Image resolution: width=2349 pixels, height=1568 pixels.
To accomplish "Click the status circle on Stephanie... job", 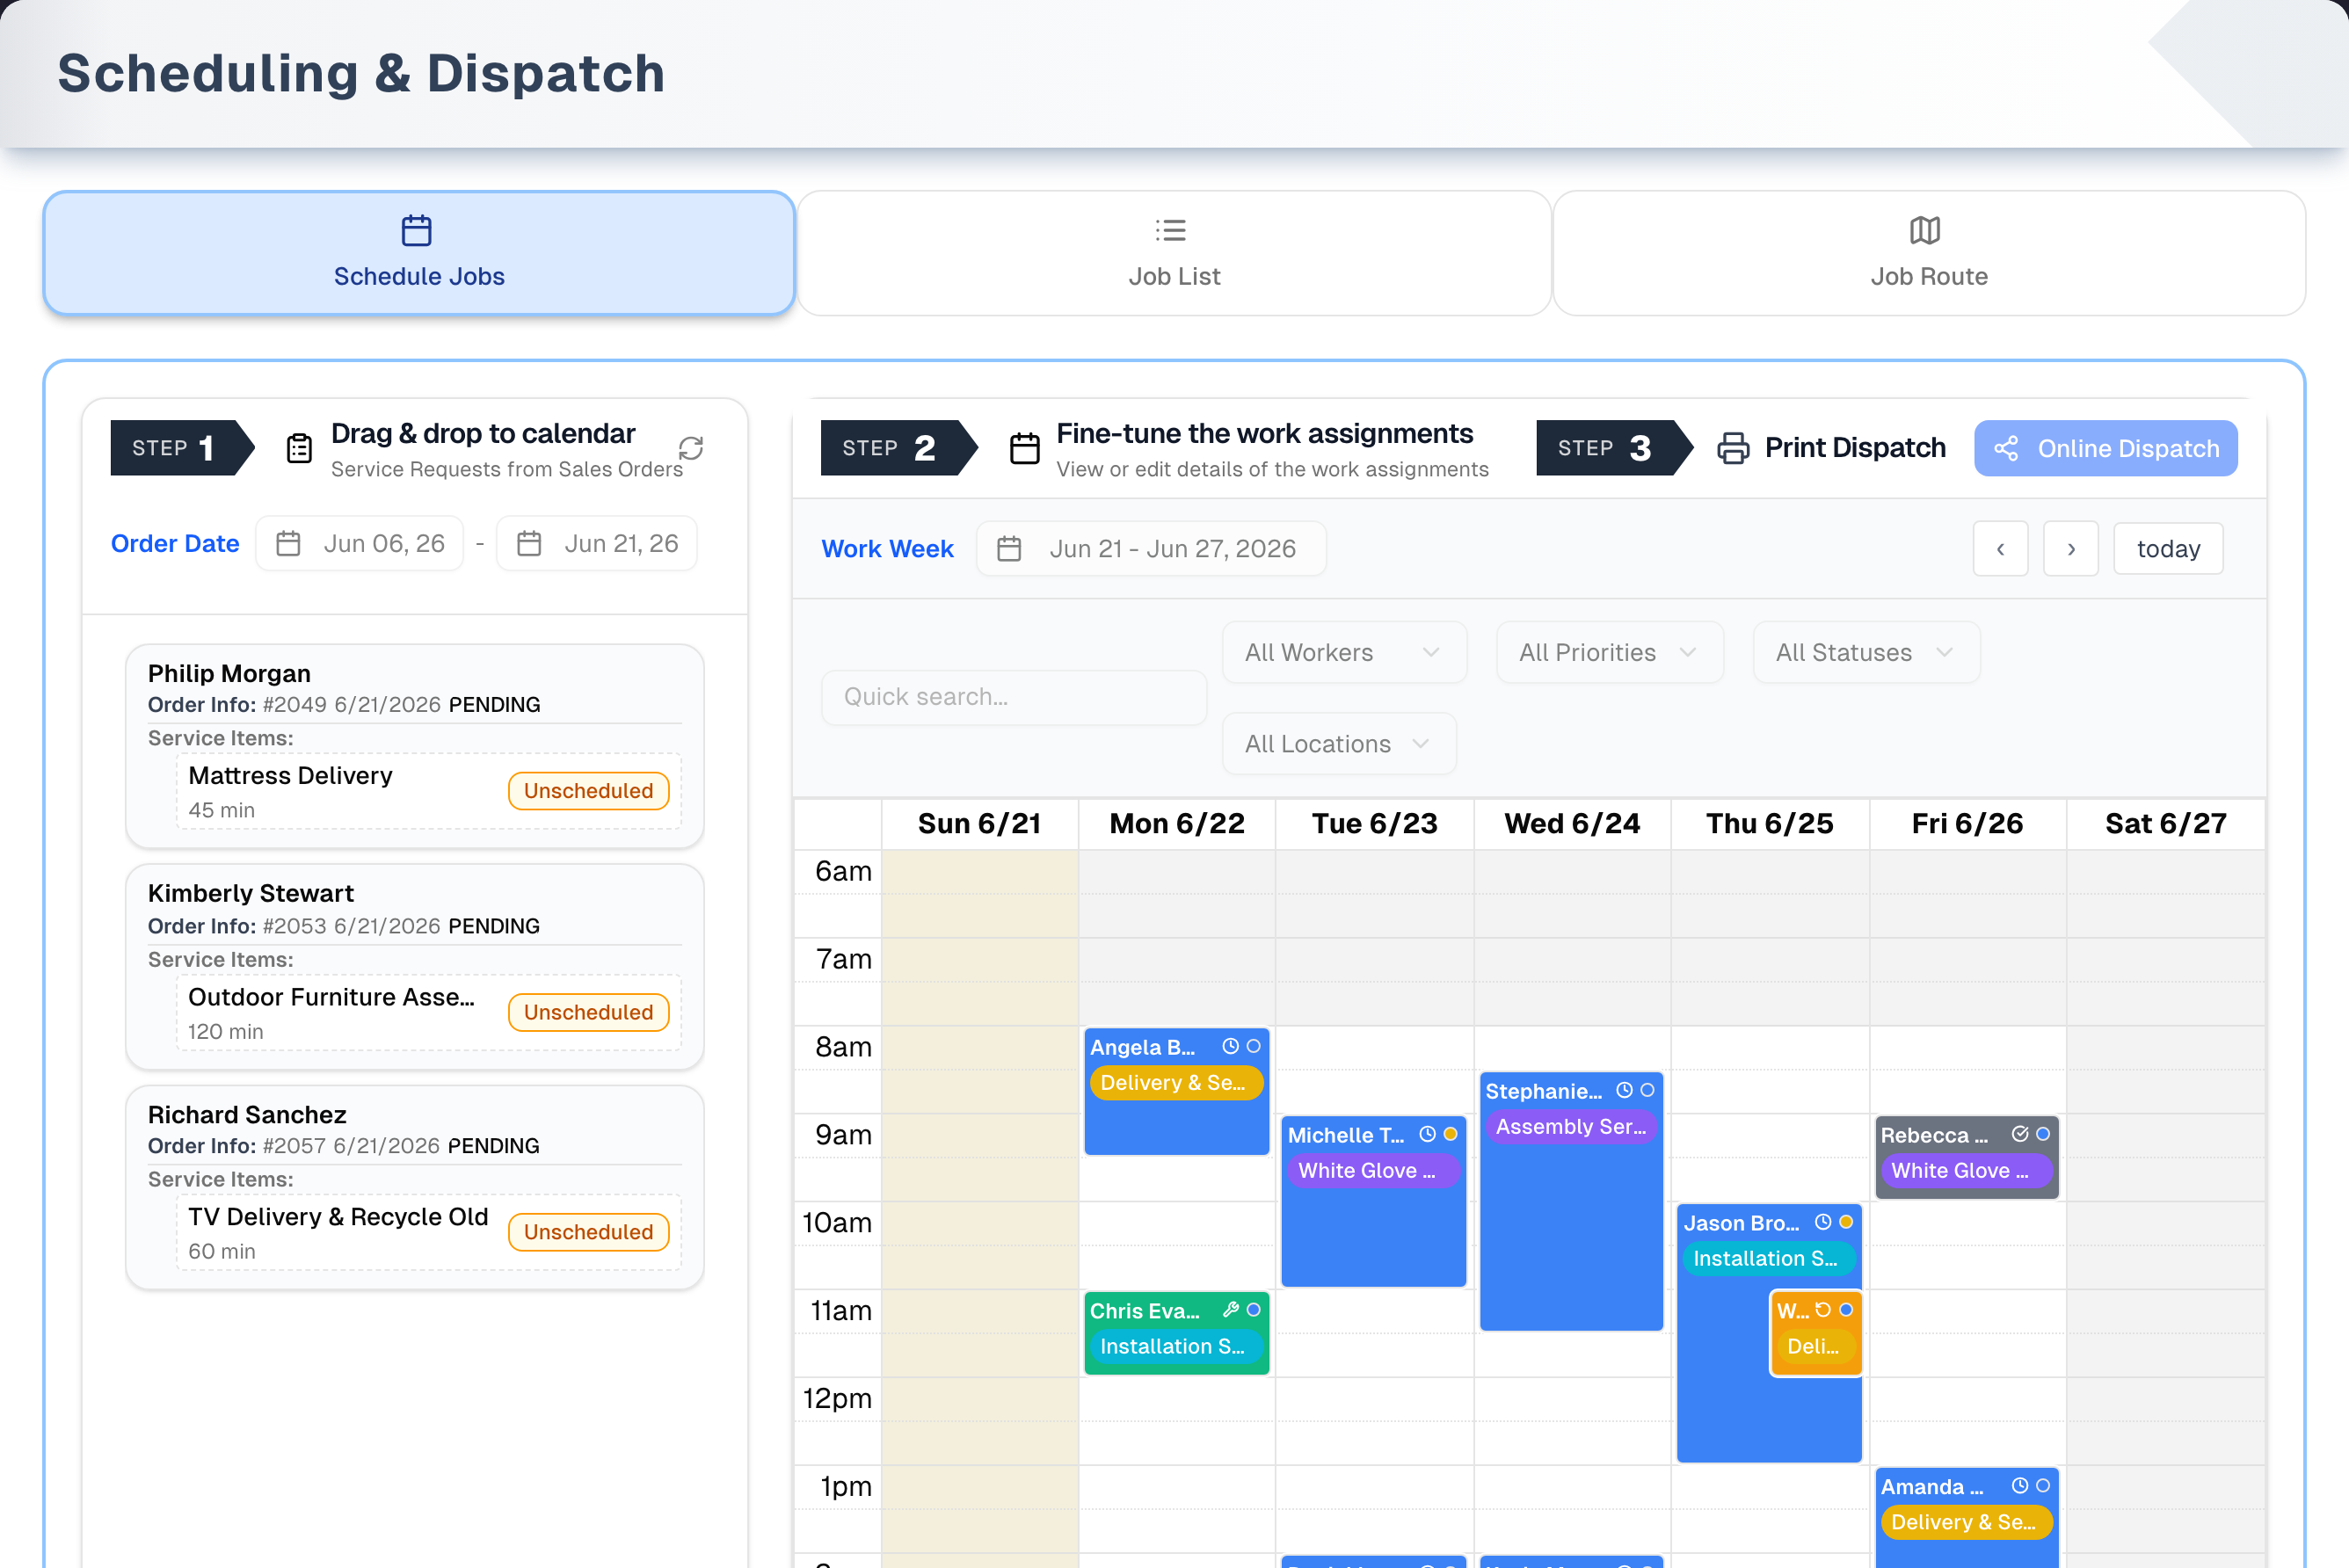I will [1647, 1090].
